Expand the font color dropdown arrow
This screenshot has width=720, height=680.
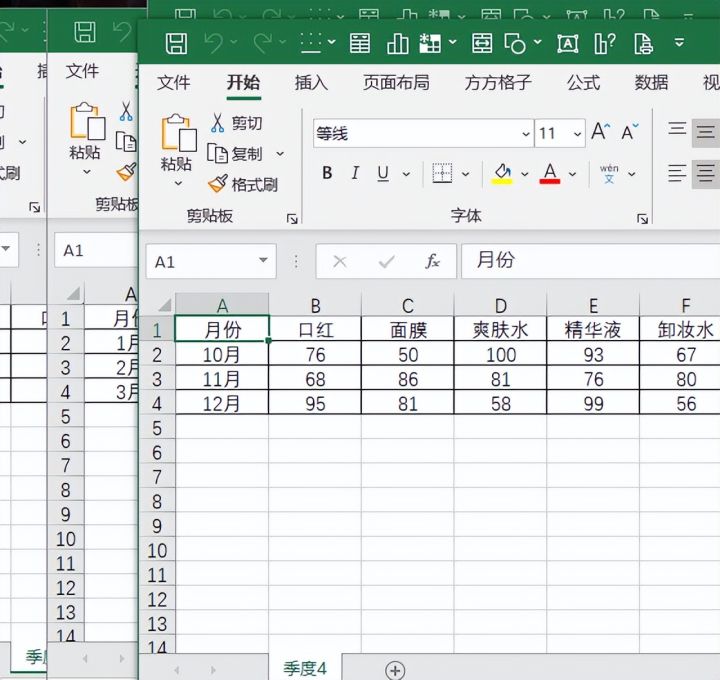(x=572, y=174)
